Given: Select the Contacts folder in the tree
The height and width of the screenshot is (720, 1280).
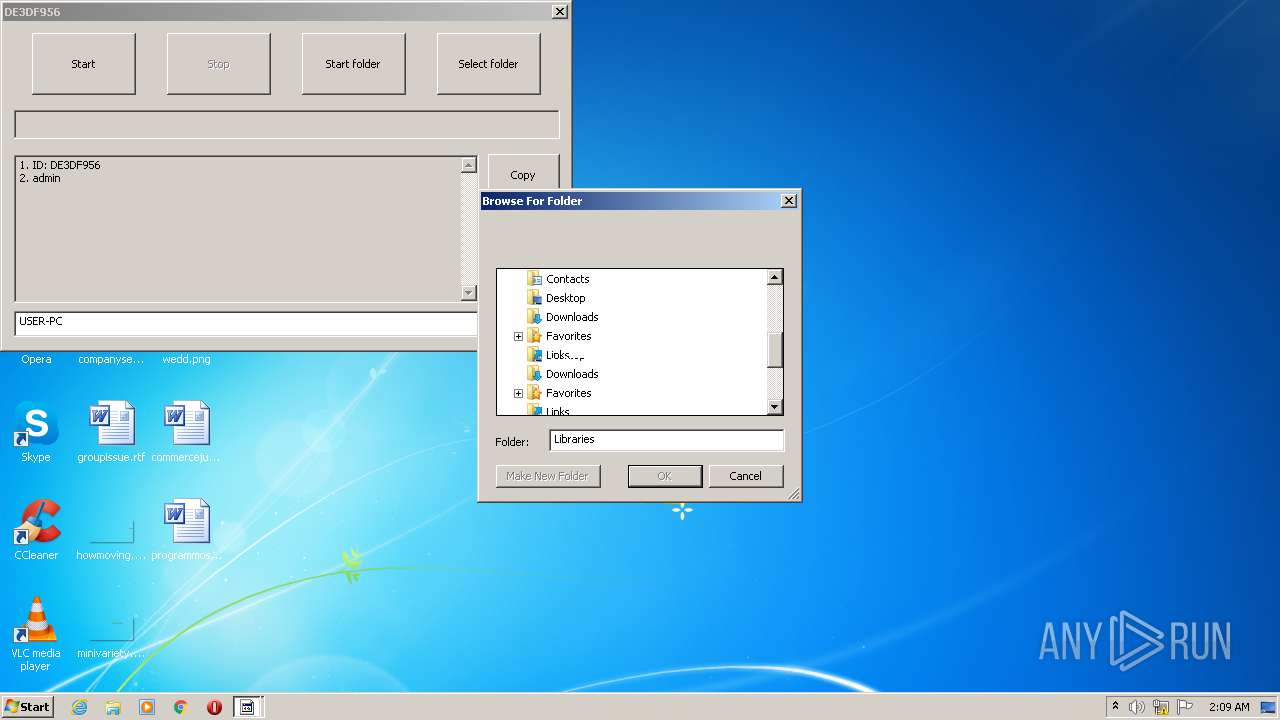Looking at the screenshot, I should 567,279.
